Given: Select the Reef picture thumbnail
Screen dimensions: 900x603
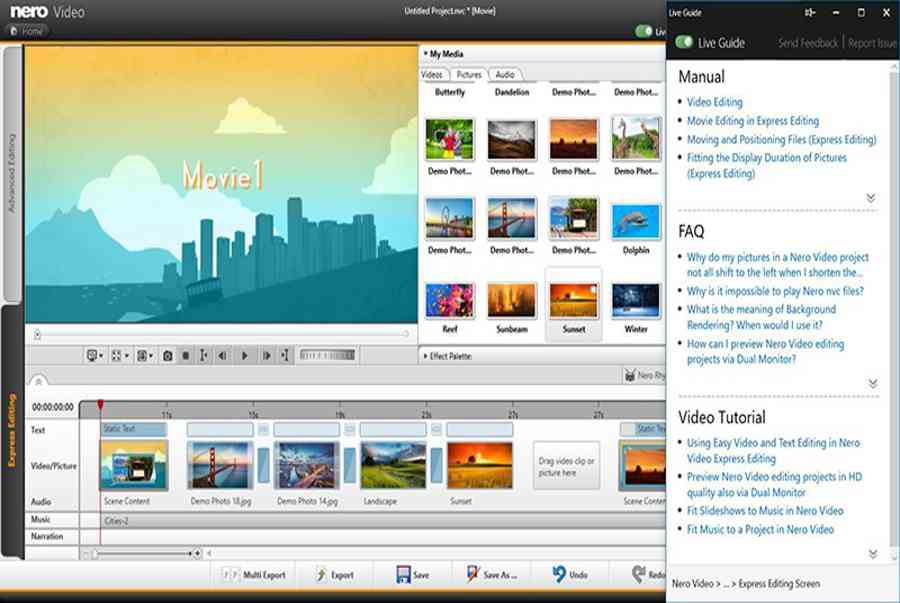Looking at the screenshot, I should 450,300.
